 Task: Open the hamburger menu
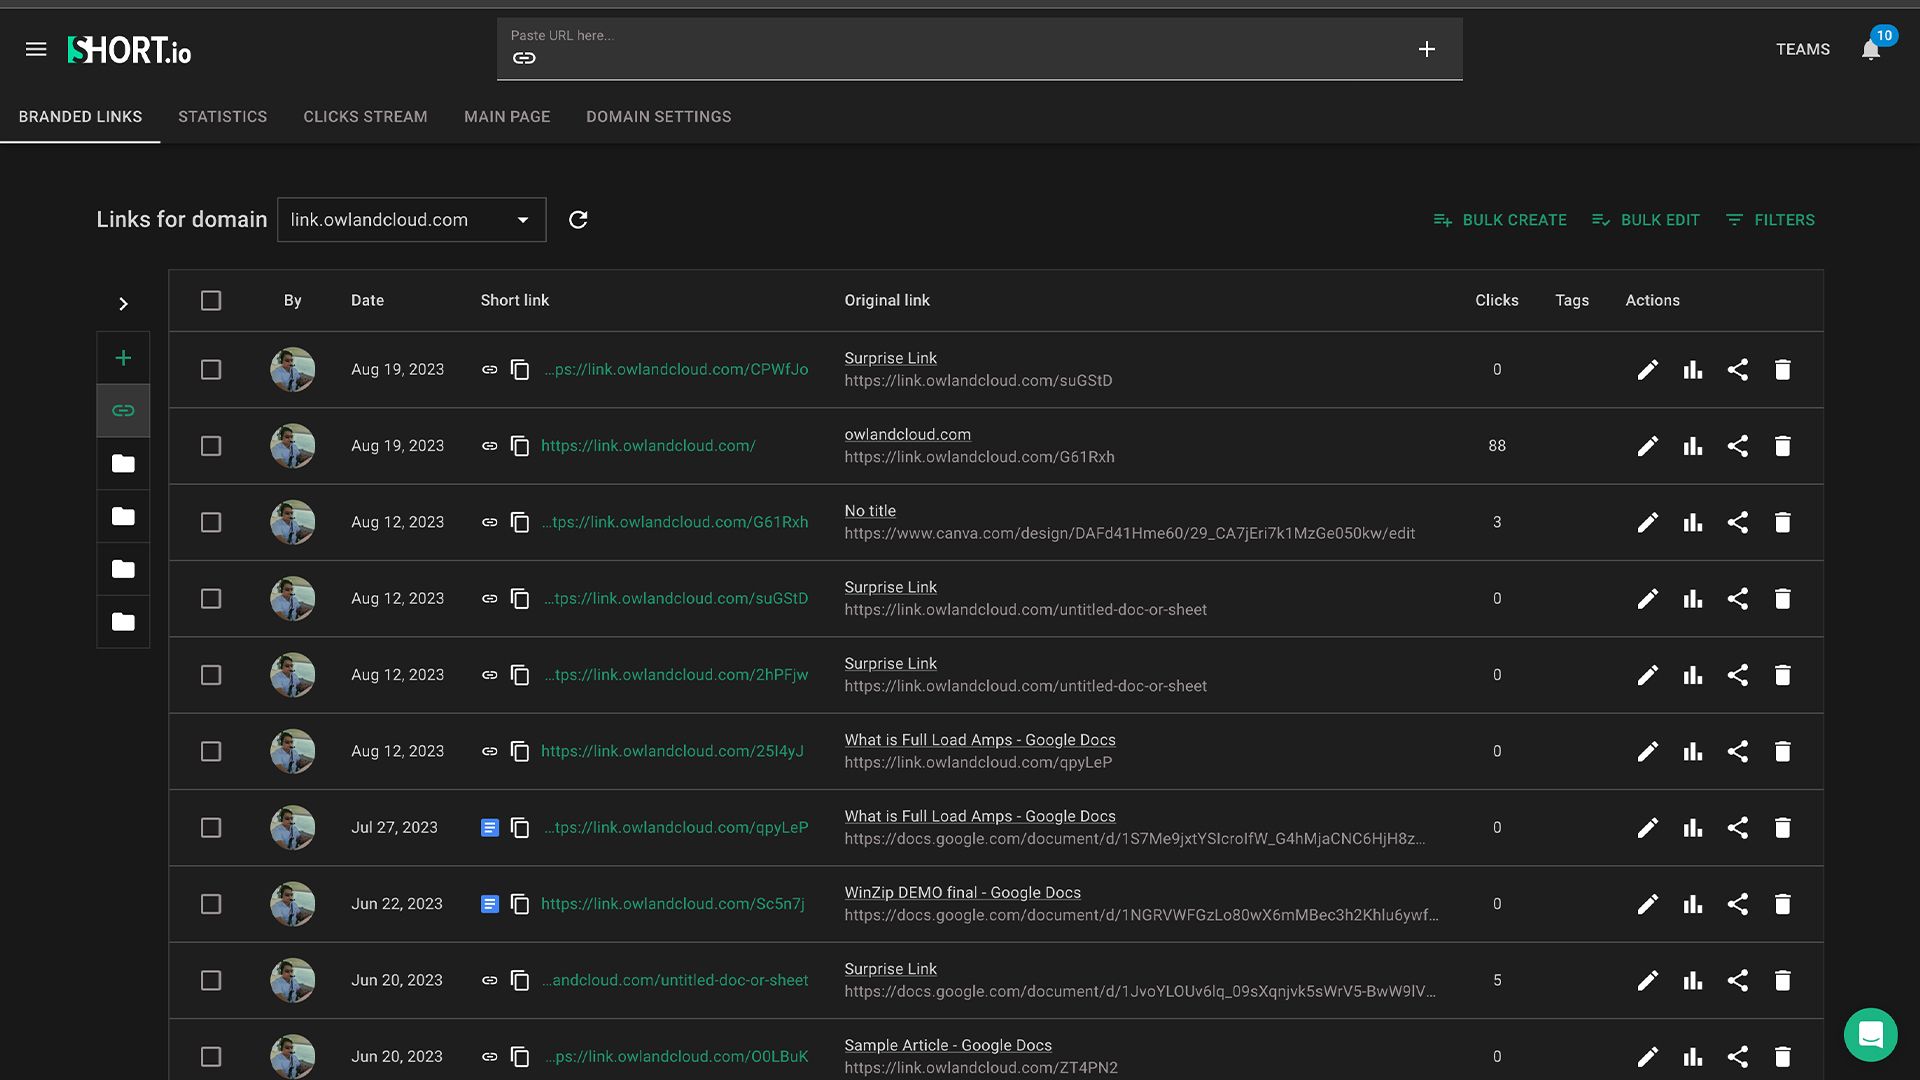pos(36,49)
